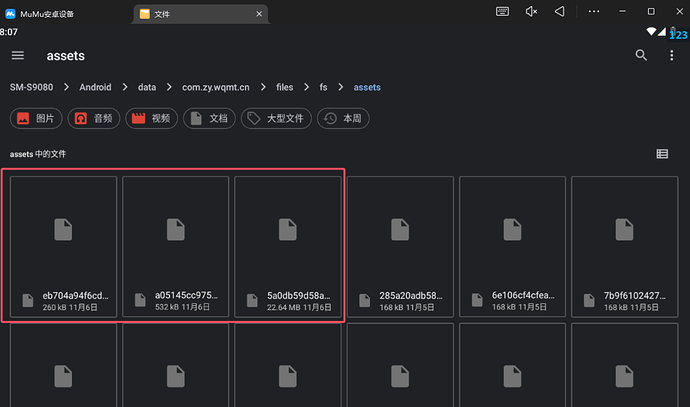The image size is (690, 407).
Task: Filter by 图片 images chip
Action: coord(36,118)
